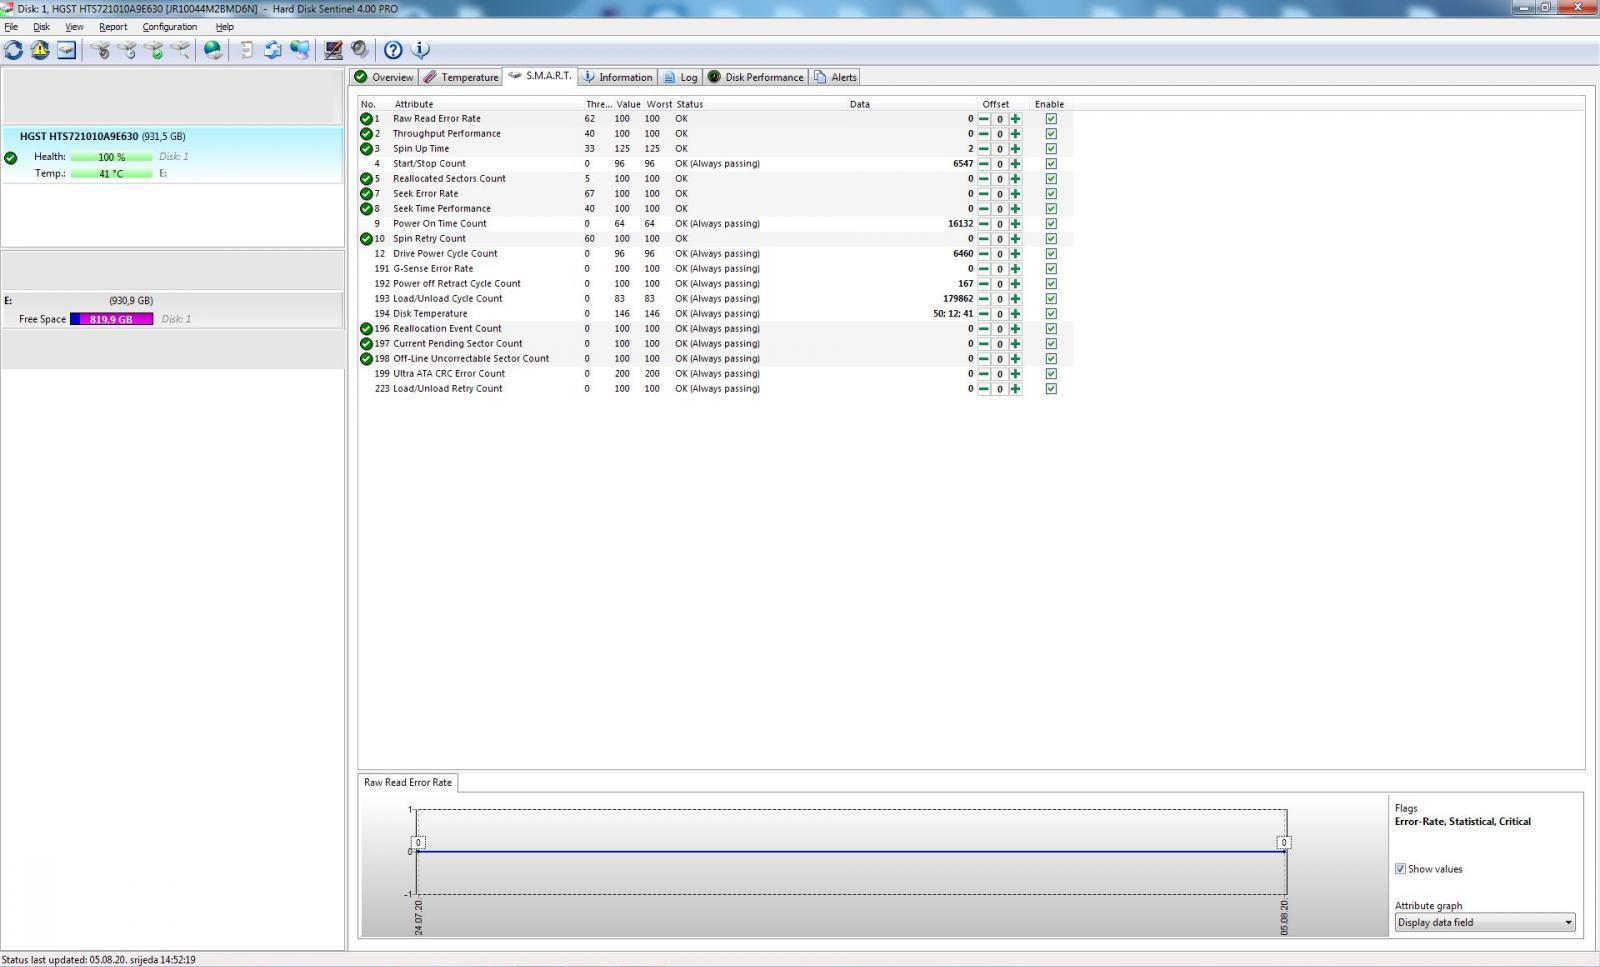Image resolution: width=1600 pixels, height=967 pixels.
Task: Open the Configuration menu
Action: [x=170, y=27]
